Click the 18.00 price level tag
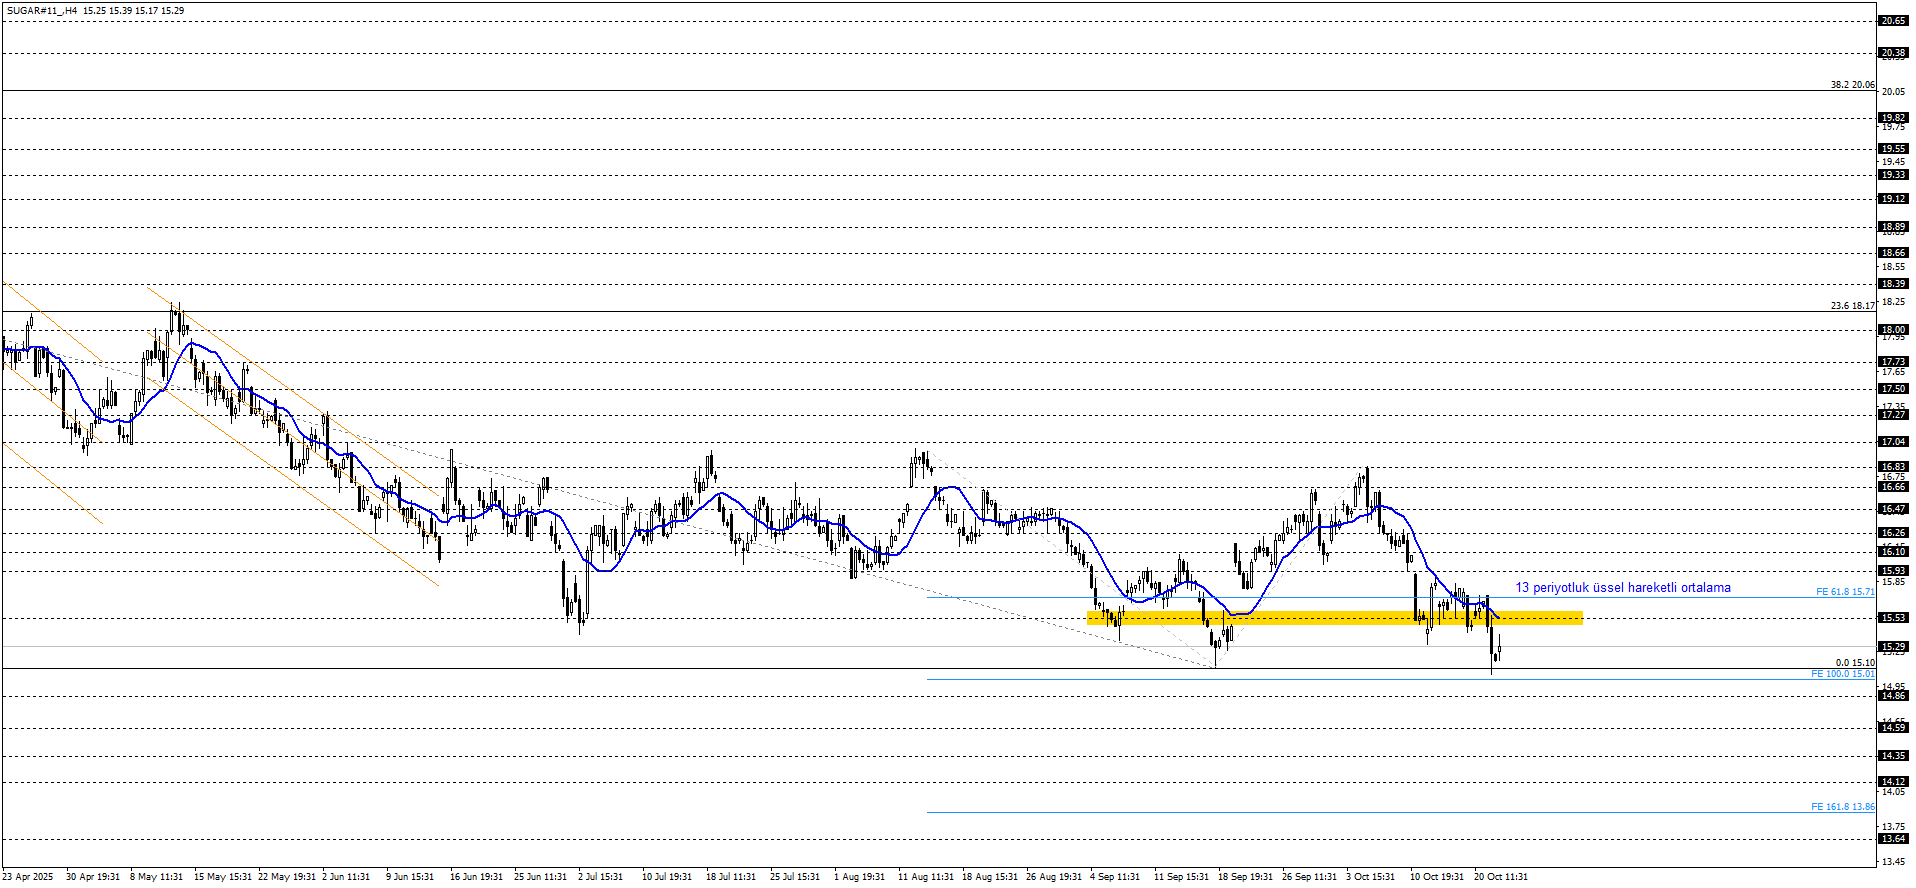 click(x=1893, y=329)
